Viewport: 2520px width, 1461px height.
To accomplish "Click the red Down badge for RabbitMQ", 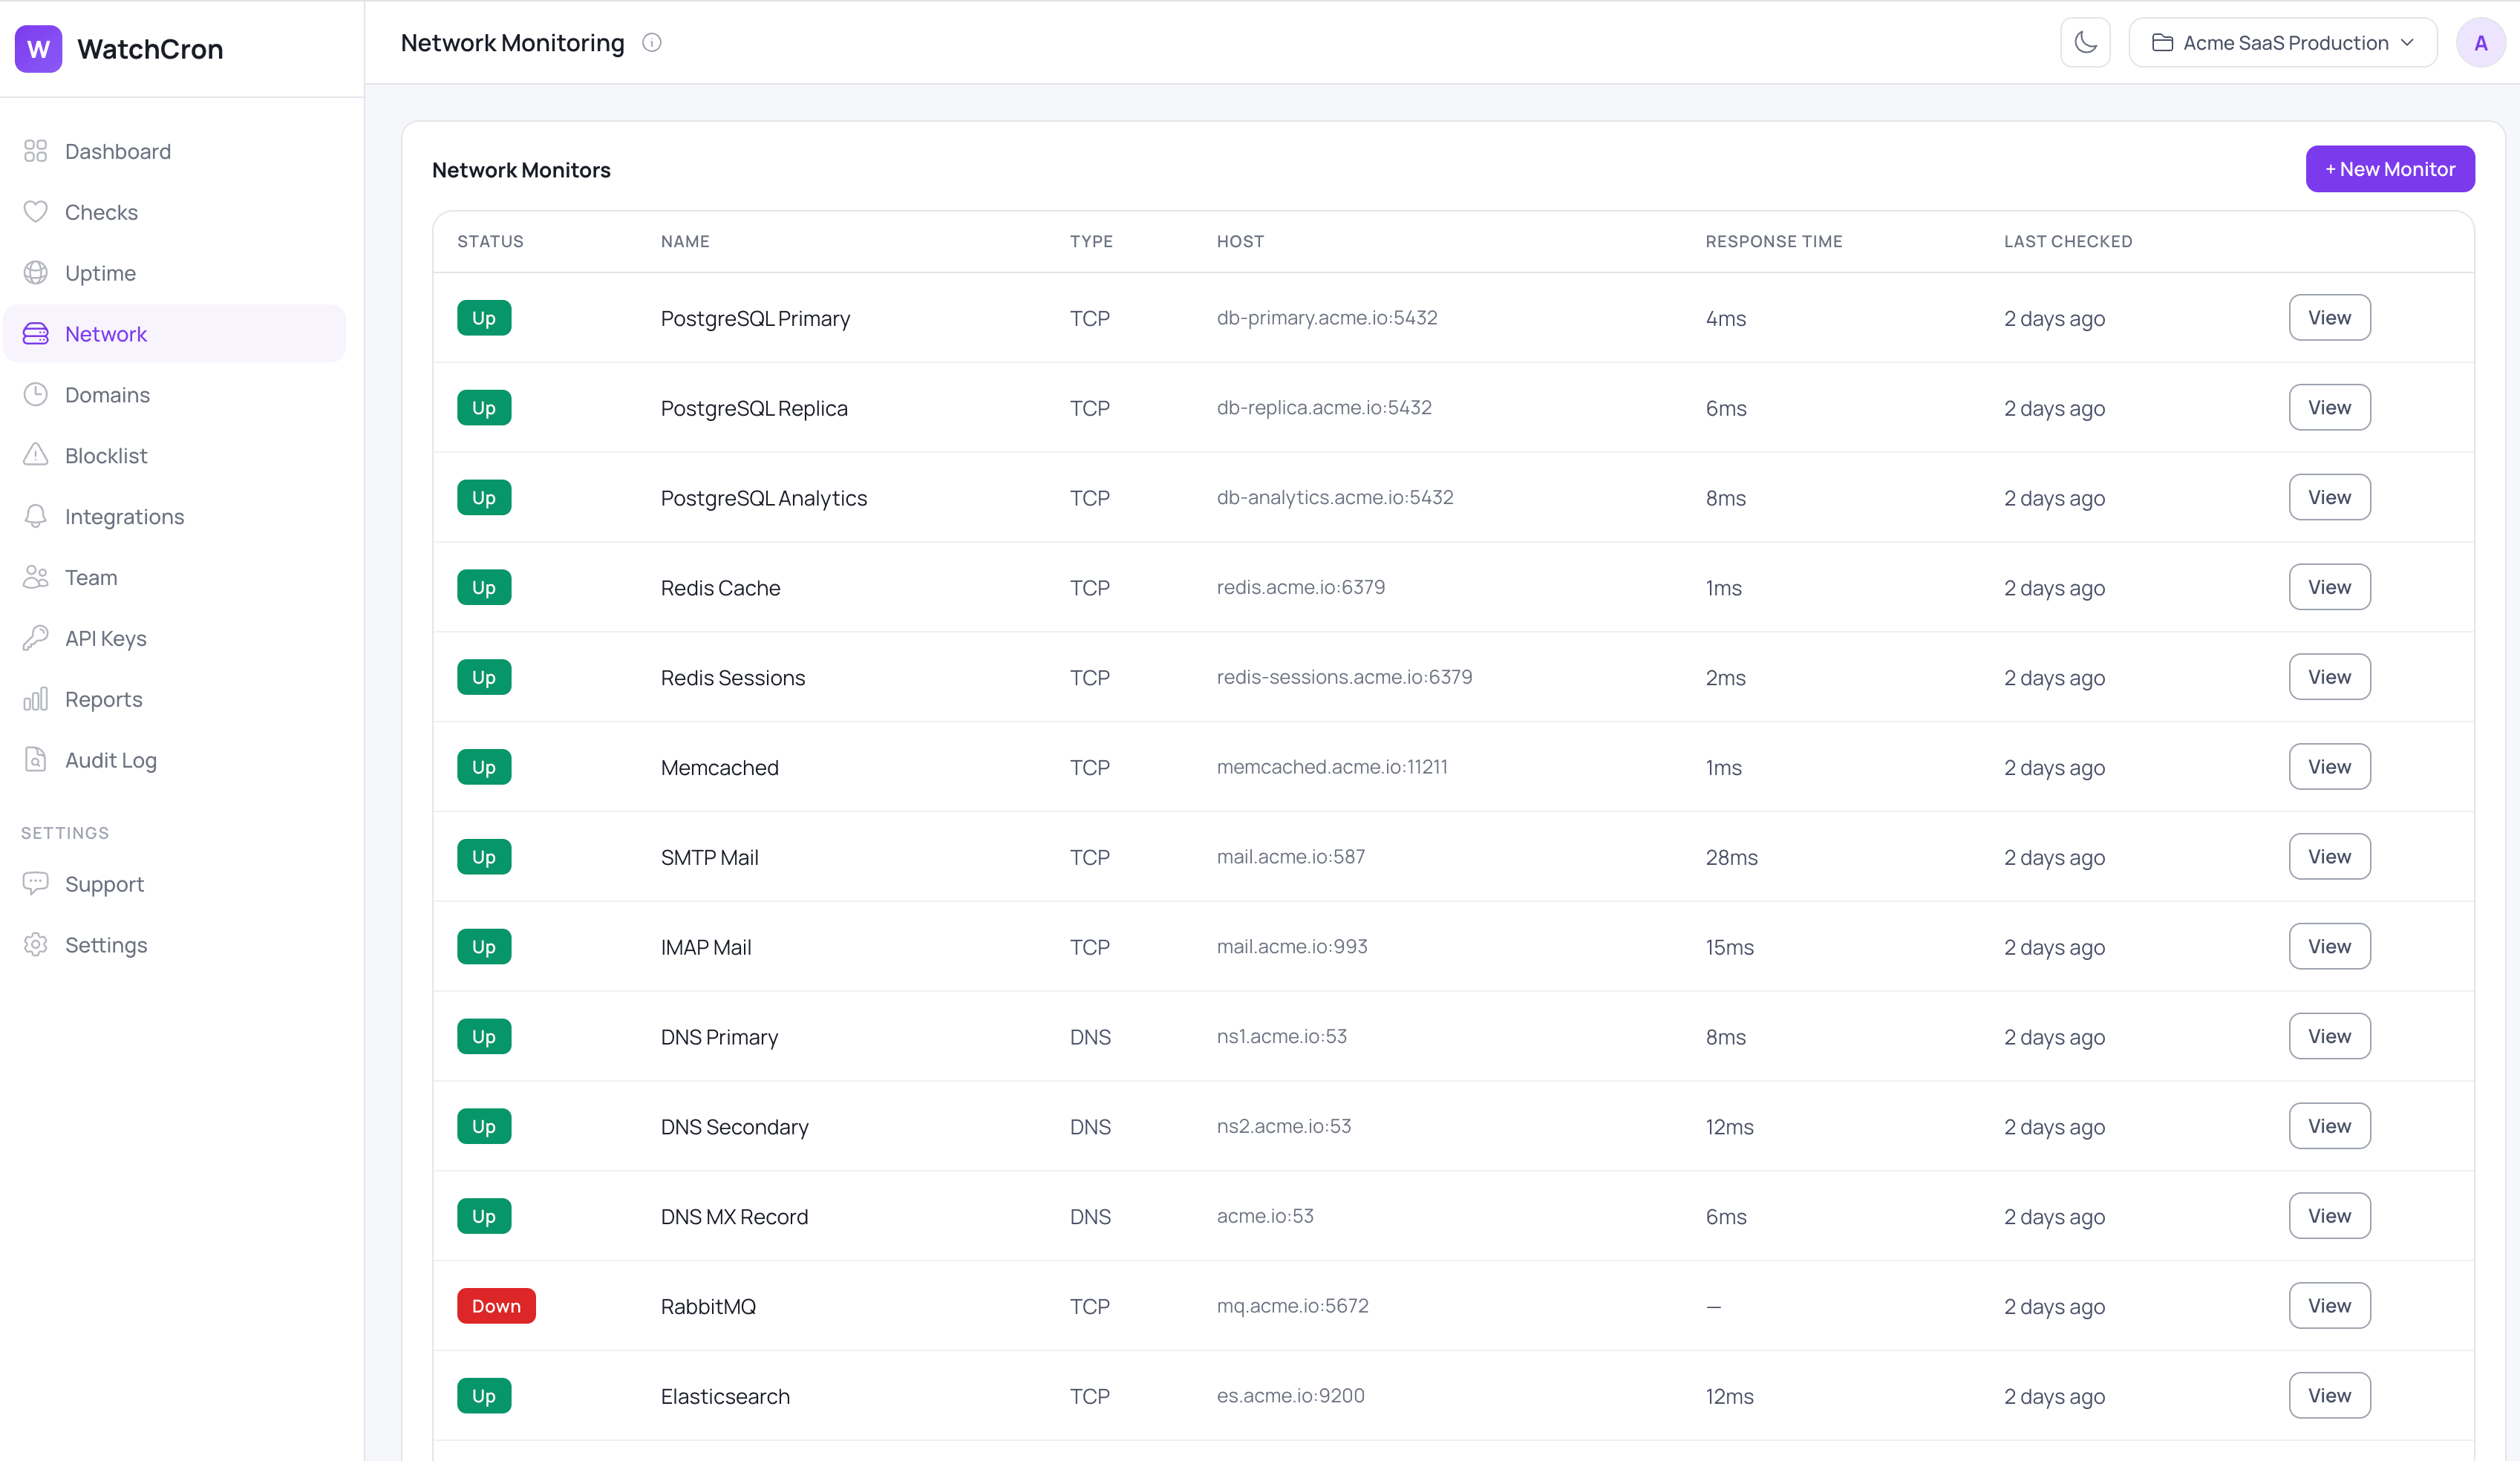I will pos(496,1306).
